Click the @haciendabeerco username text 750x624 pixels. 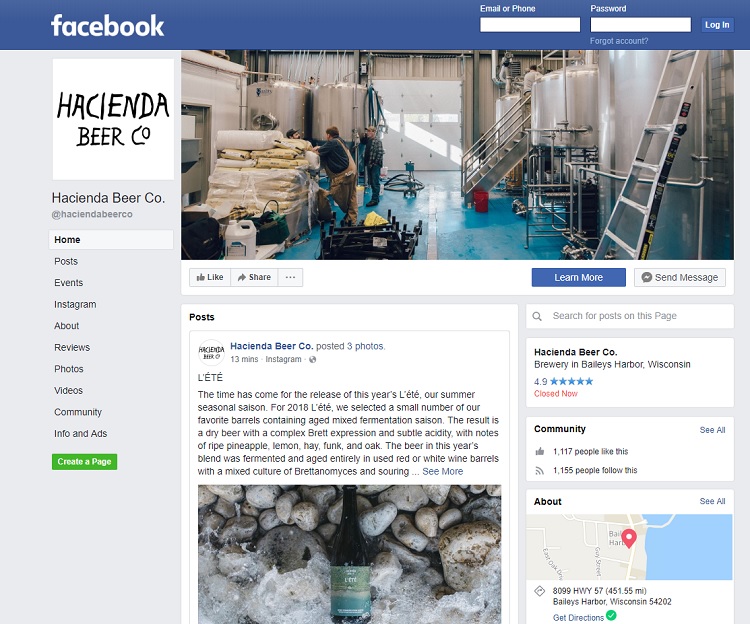[x=92, y=214]
